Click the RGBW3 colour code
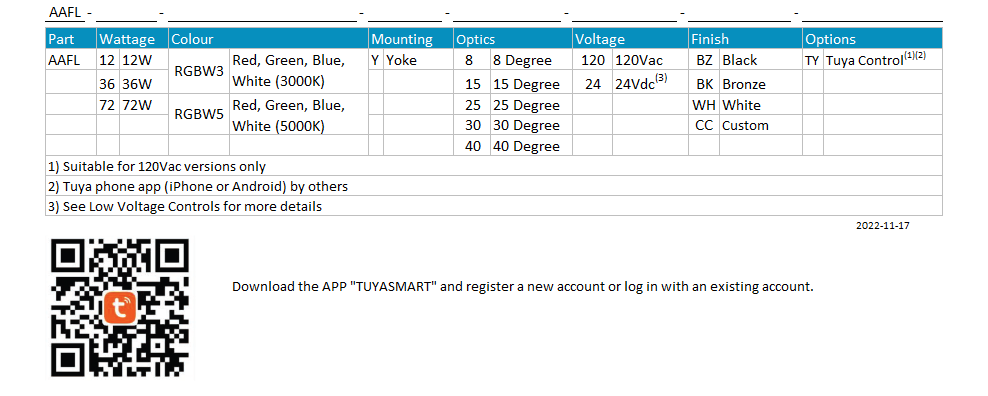Screen dimensions: 988x396 click(x=198, y=72)
